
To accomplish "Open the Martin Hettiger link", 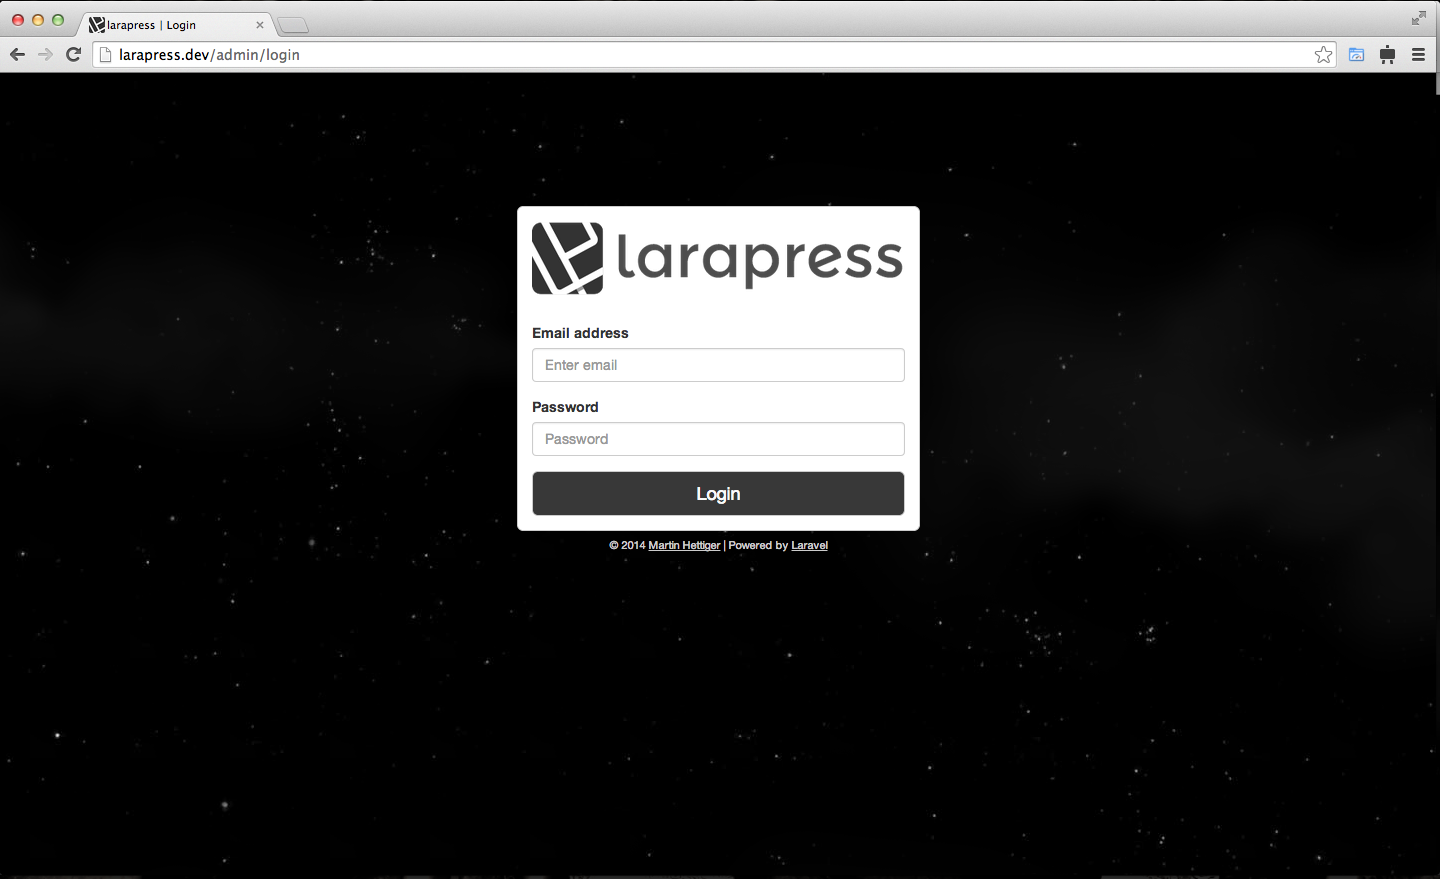I will (x=684, y=545).
